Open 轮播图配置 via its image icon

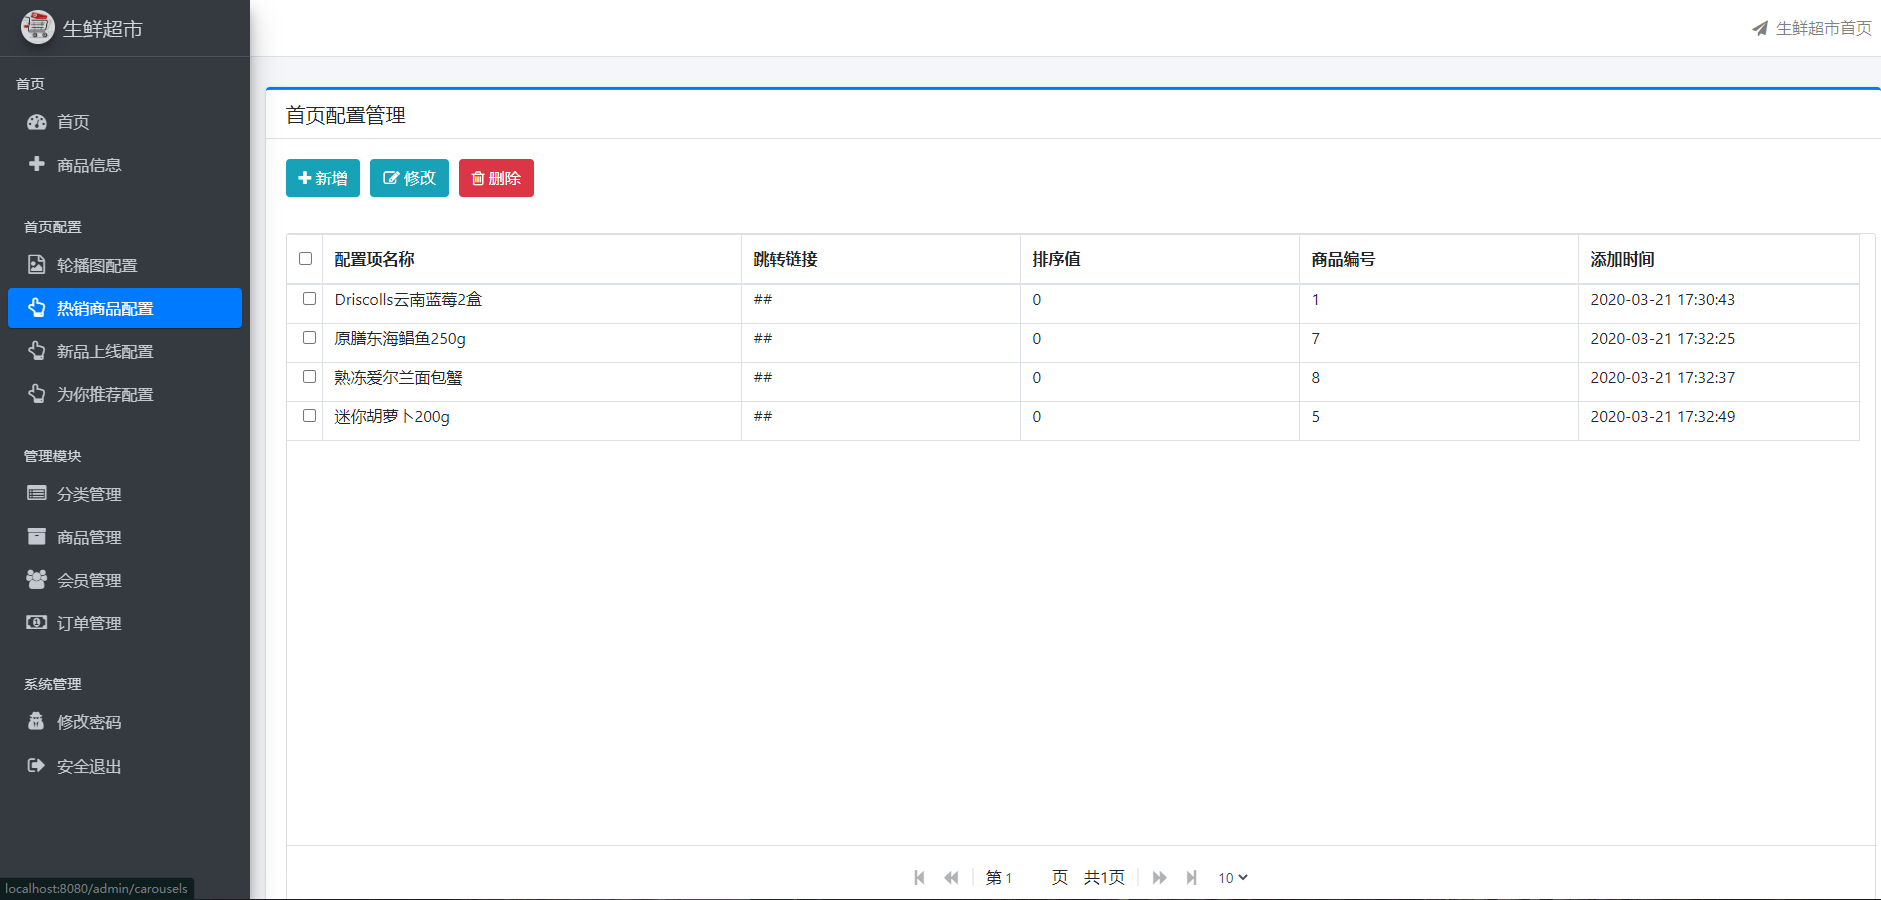point(37,264)
